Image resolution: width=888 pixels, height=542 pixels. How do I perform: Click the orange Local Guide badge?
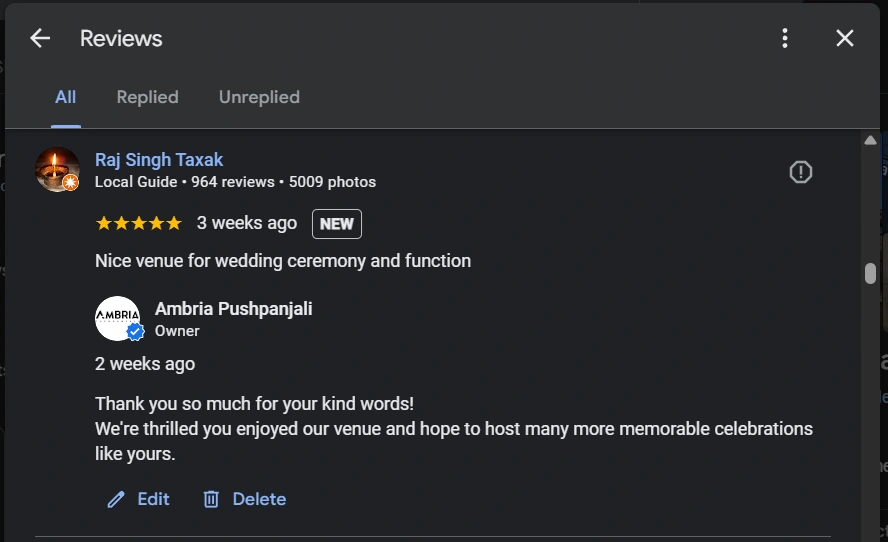pos(70,182)
